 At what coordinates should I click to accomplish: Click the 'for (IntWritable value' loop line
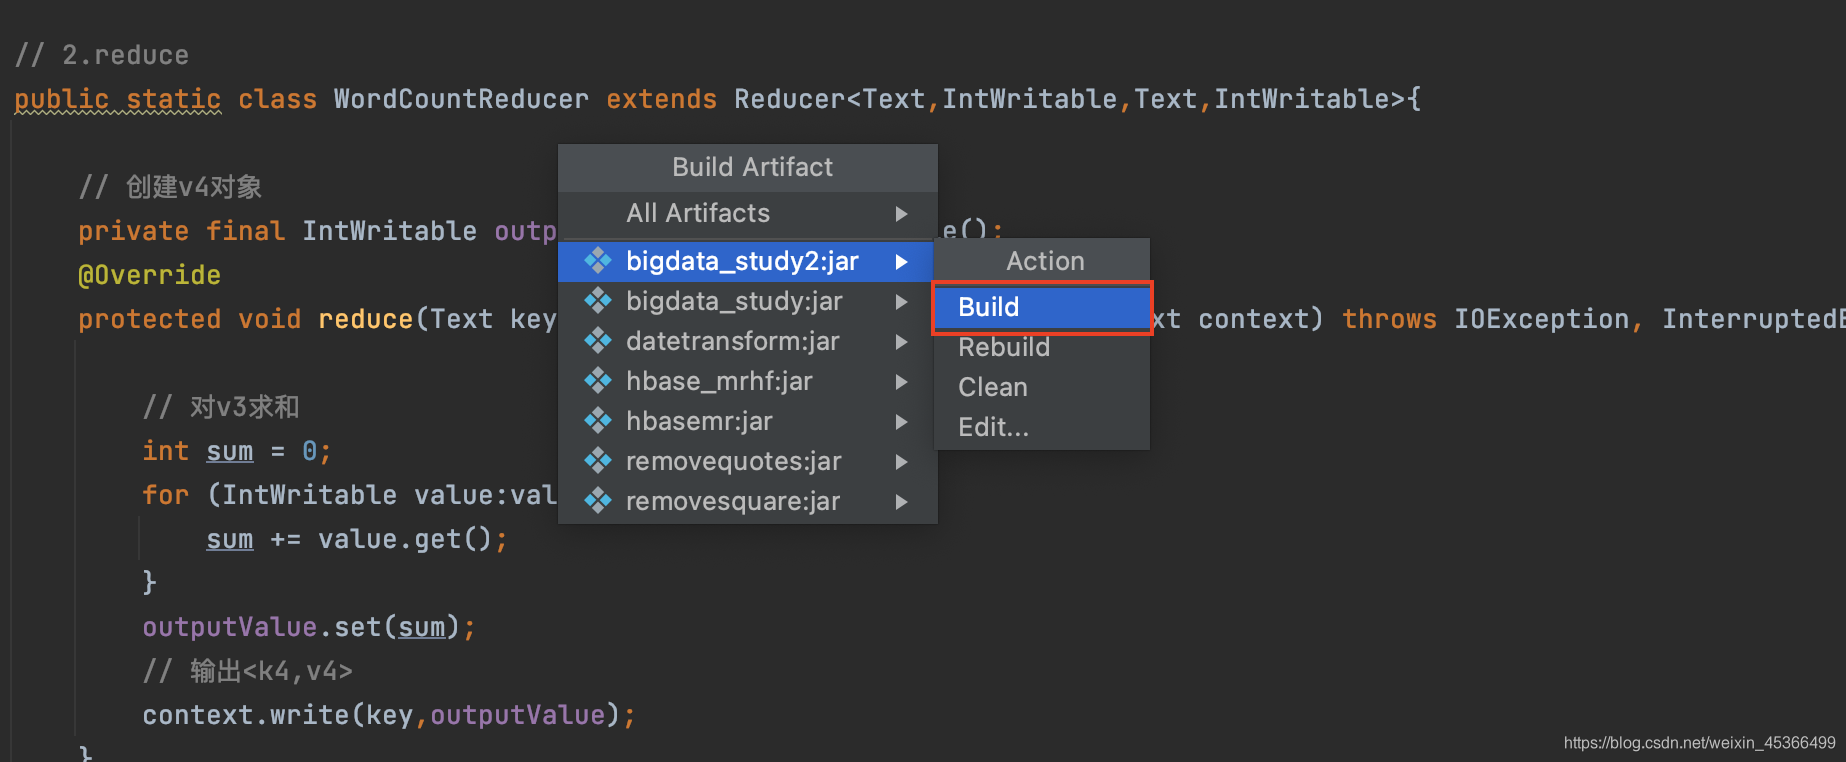[x=349, y=495]
